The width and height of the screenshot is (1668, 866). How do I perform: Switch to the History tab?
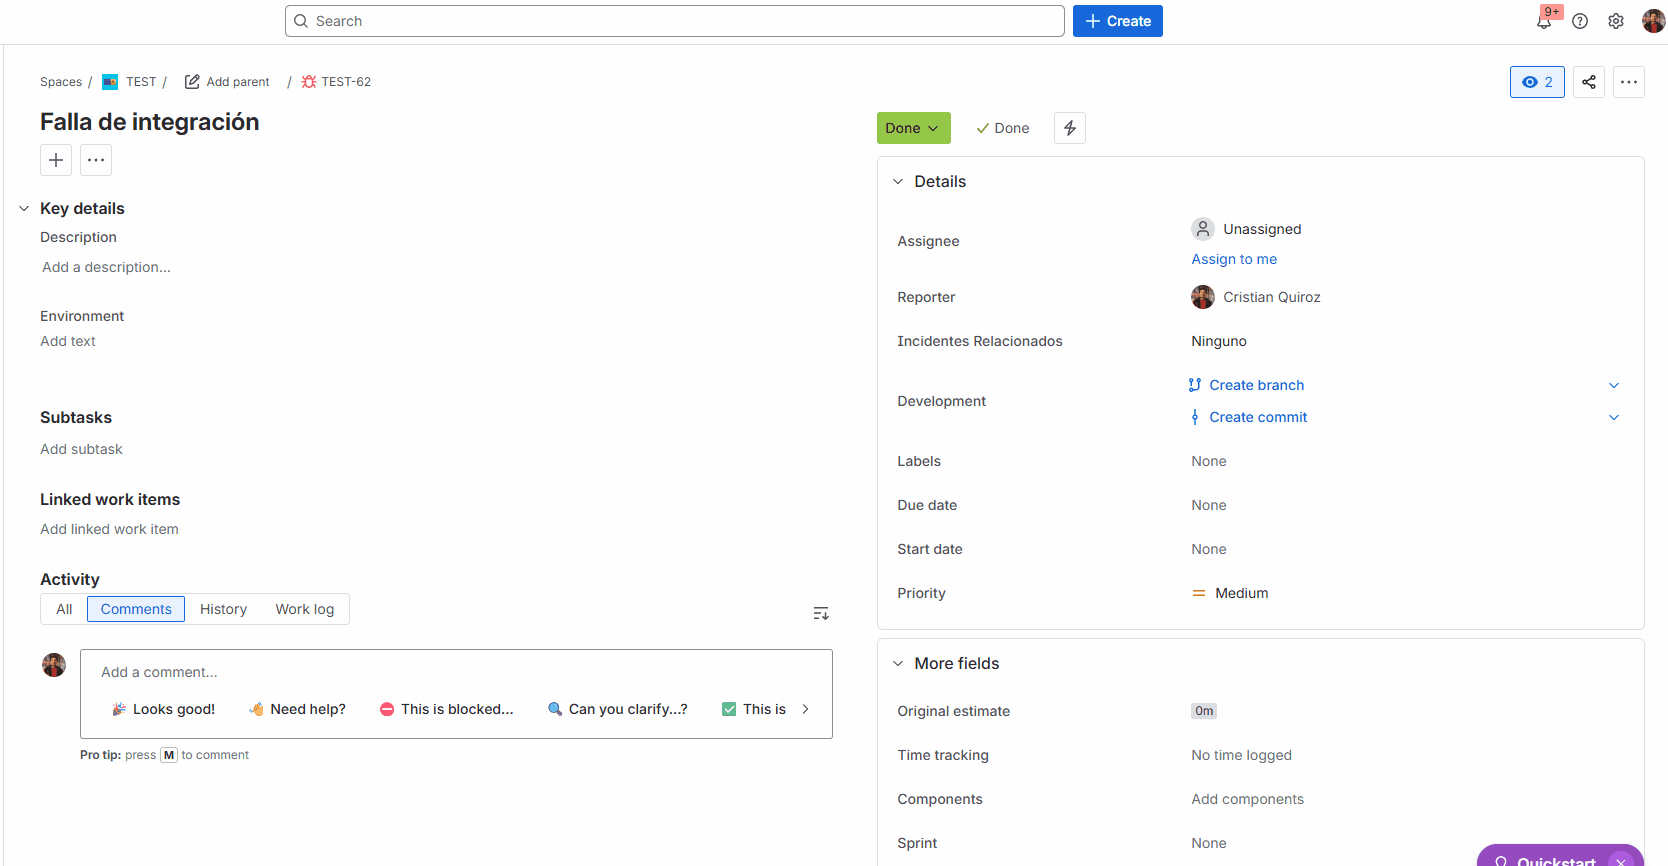[x=223, y=609]
